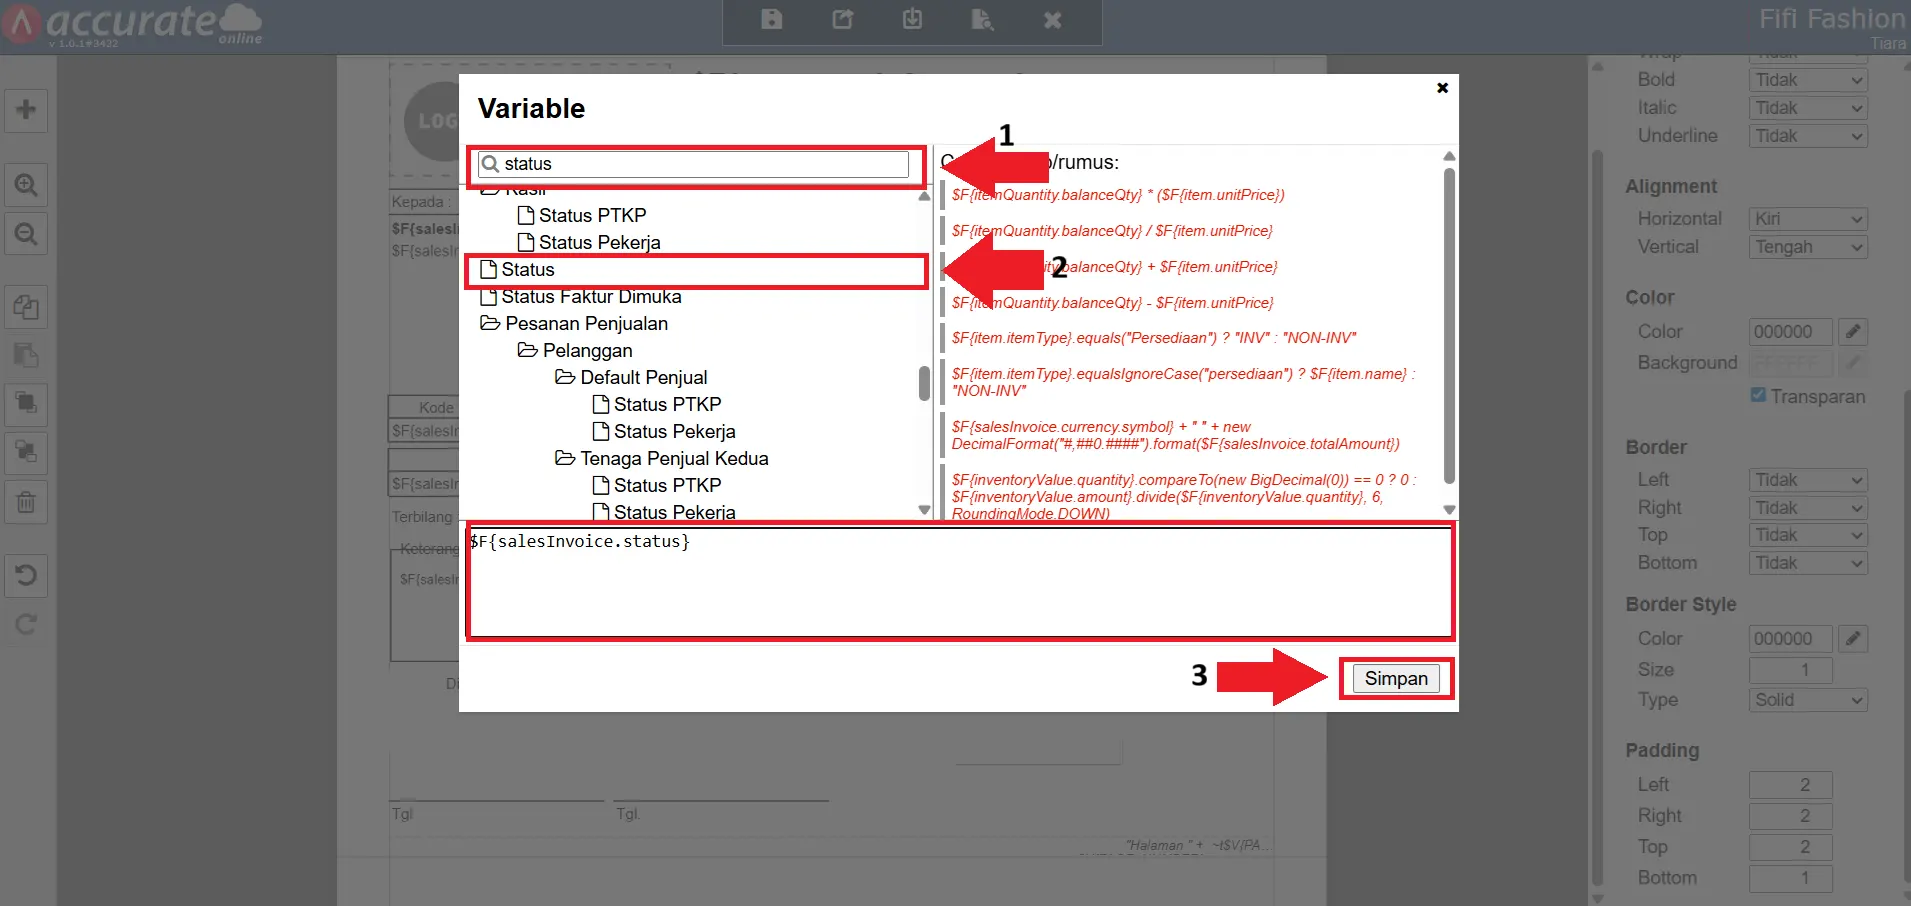Click the formula text area with salesInvoice.status
The image size is (1911, 906).
[960, 581]
